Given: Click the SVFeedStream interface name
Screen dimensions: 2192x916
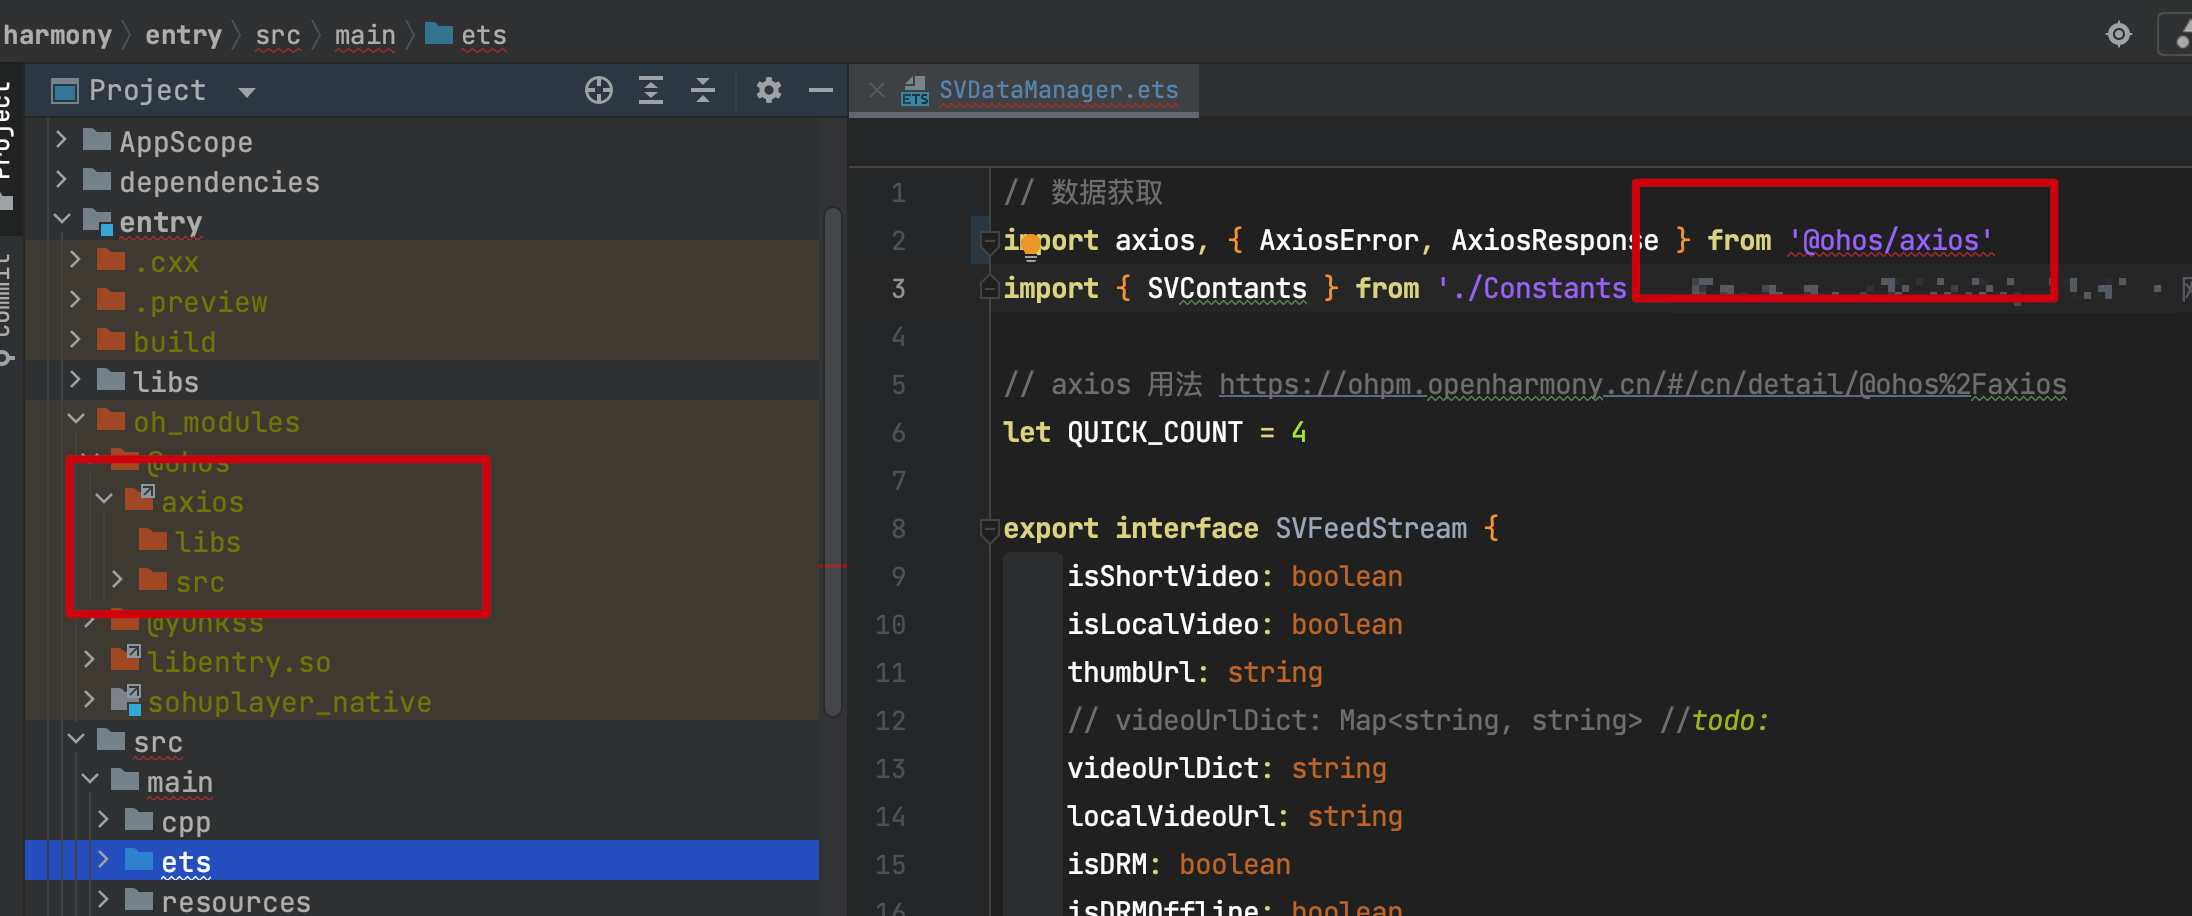Looking at the screenshot, I should (1371, 528).
